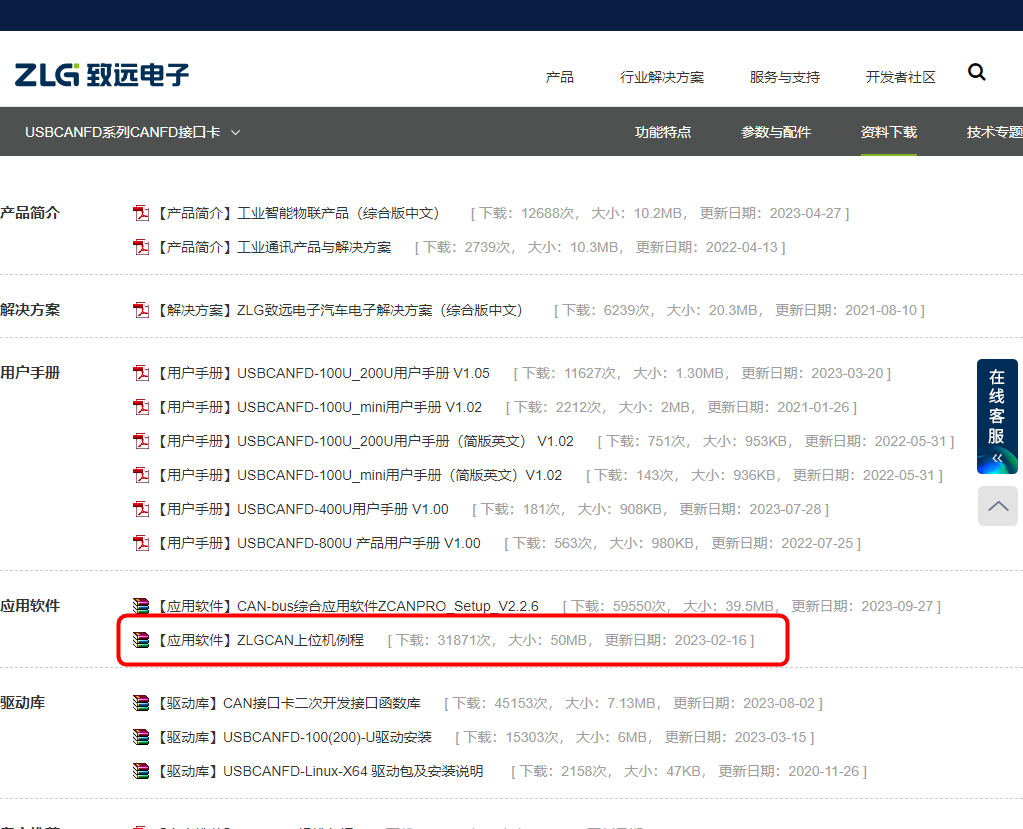1023x829 pixels.
Task: Open USBCANFD-100U_mini用户手册（简版英文）link
Action: pyautogui.click(x=359, y=475)
